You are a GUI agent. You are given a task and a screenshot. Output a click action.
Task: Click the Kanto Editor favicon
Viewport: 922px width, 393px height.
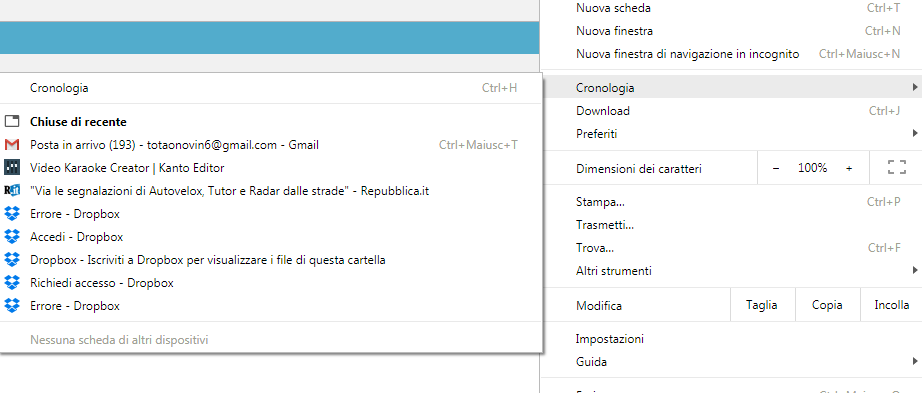[12, 168]
